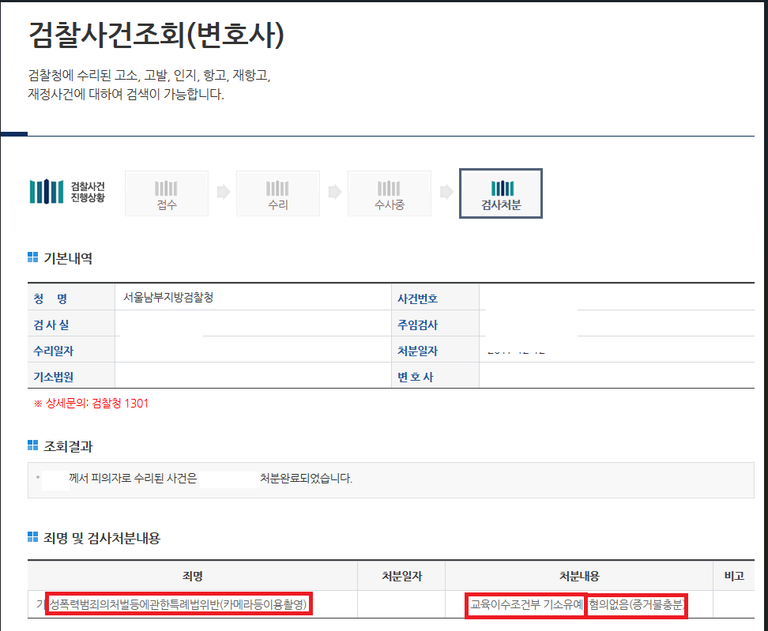The image size is (768, 631).
Task: Click the icon beside 죄명 및 검사처분내용
Action: click(33, 538)
